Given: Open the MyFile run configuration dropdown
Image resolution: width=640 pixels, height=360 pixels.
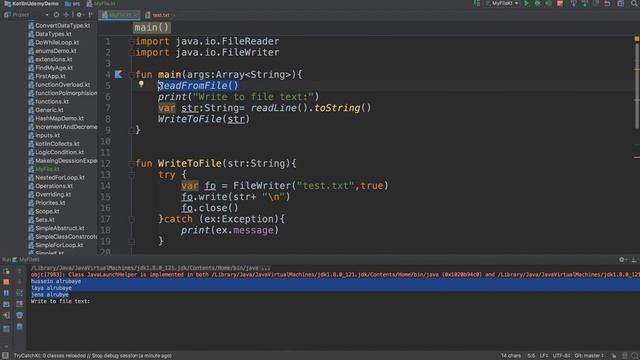Looking at the screenshot, I should click(x=502, y=4).
